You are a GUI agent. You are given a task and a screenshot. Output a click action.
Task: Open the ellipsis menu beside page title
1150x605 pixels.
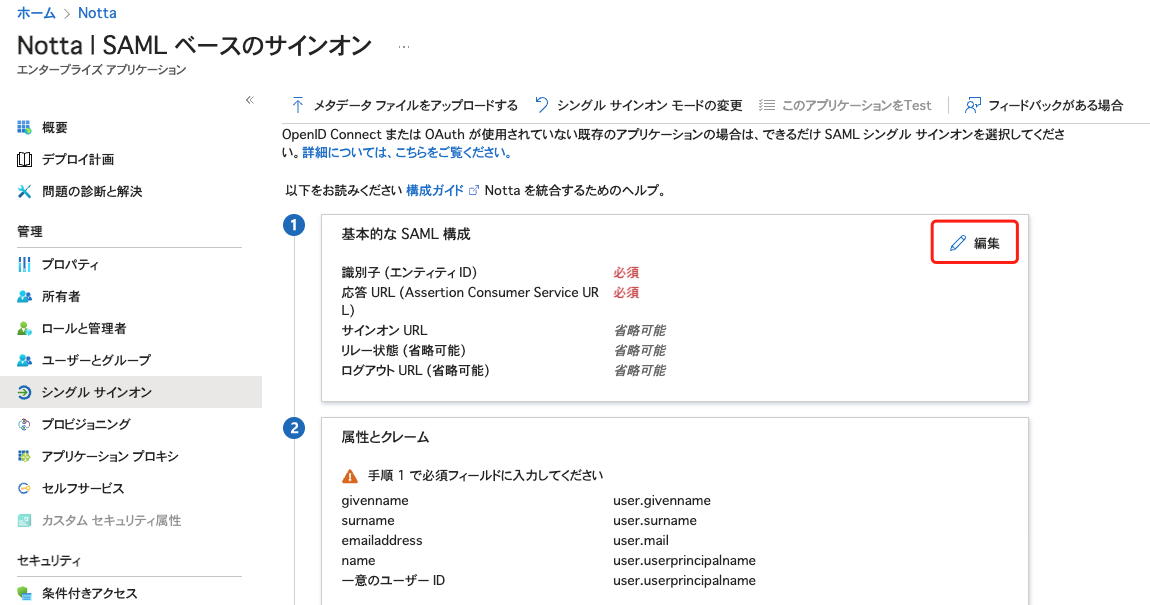(403, 46)
